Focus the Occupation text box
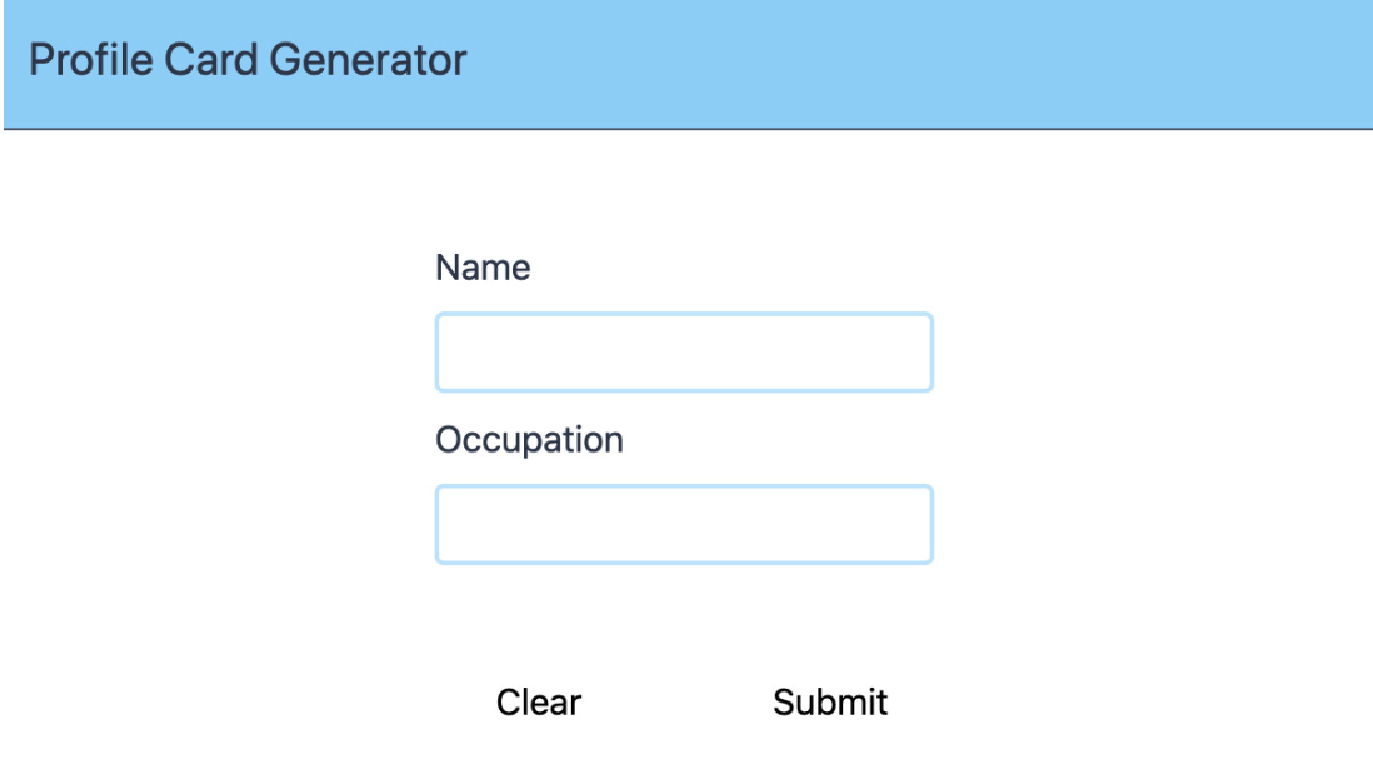 (684, 524)
